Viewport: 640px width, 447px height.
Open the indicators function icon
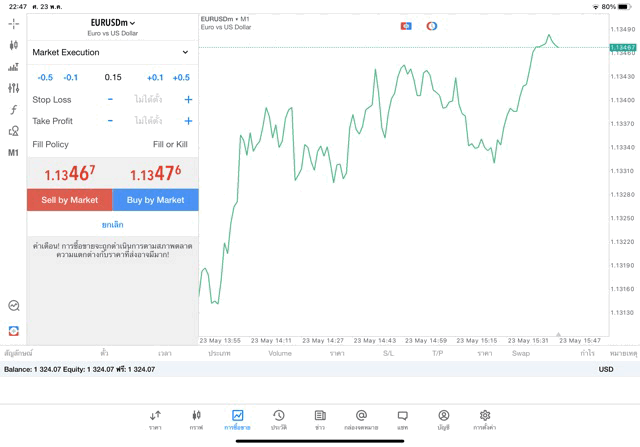(13, 109)
